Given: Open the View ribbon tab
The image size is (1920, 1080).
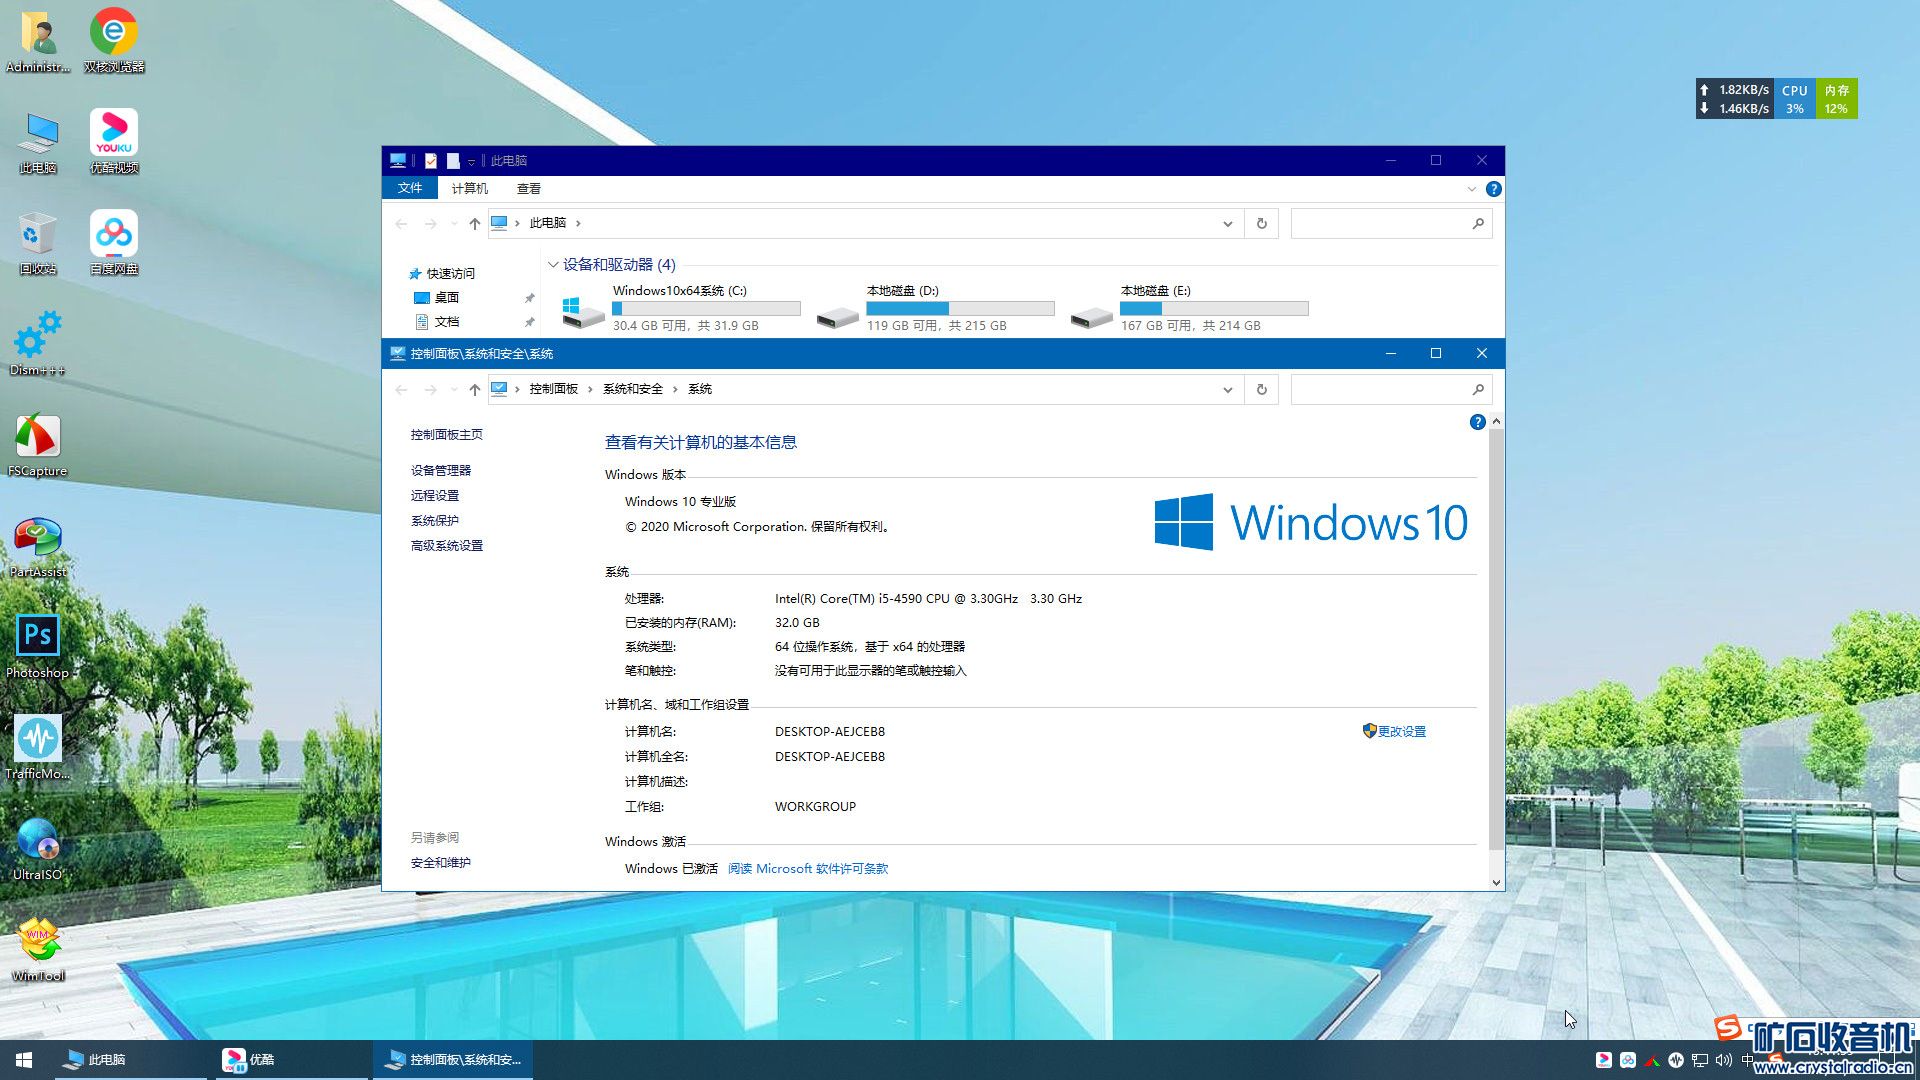Looking at the screenshot, I should [528, 188].
